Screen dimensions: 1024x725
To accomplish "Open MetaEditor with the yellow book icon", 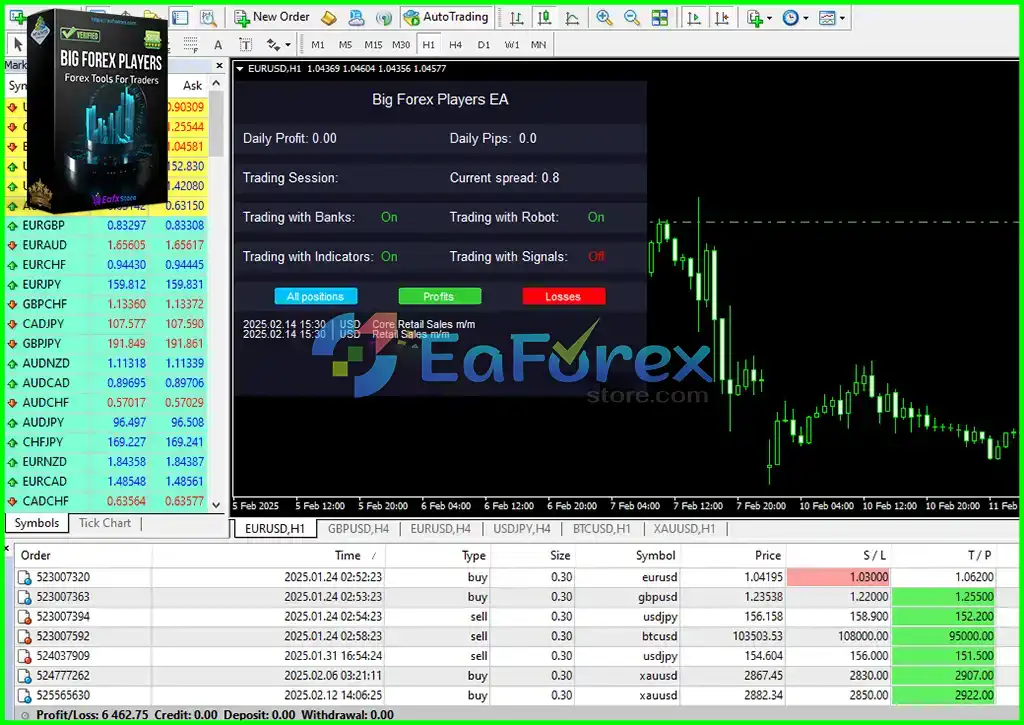I will 328,18.
